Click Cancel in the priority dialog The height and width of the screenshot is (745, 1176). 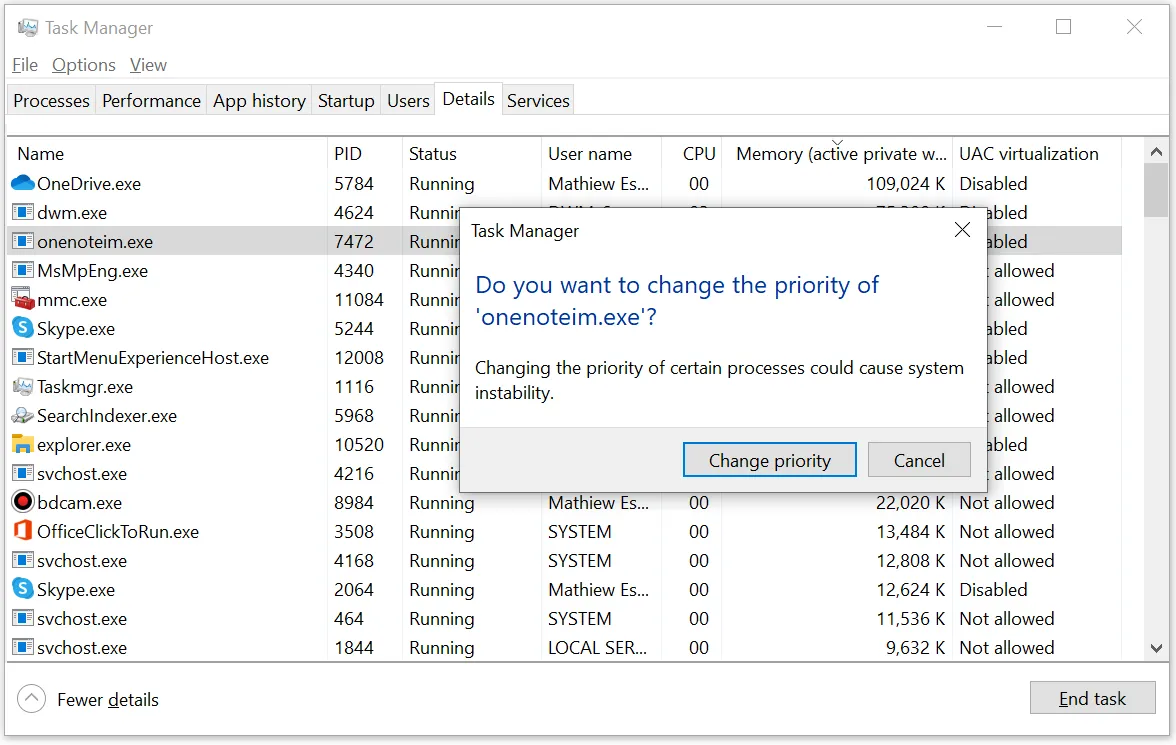click(919, 460)
